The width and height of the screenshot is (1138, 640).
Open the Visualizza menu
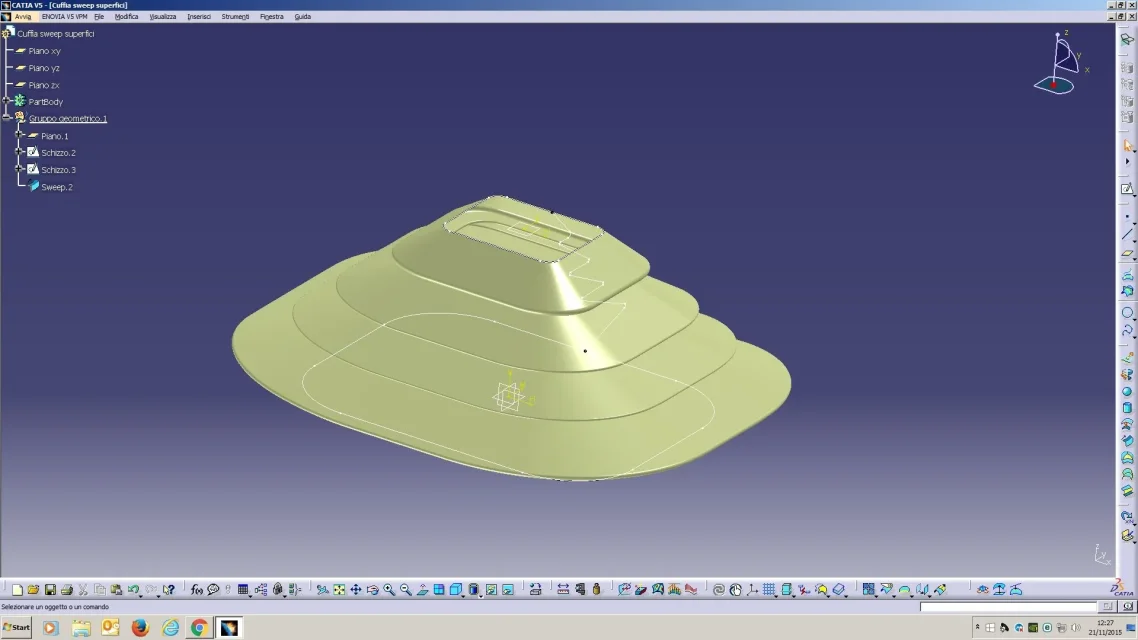coord(163,17)
